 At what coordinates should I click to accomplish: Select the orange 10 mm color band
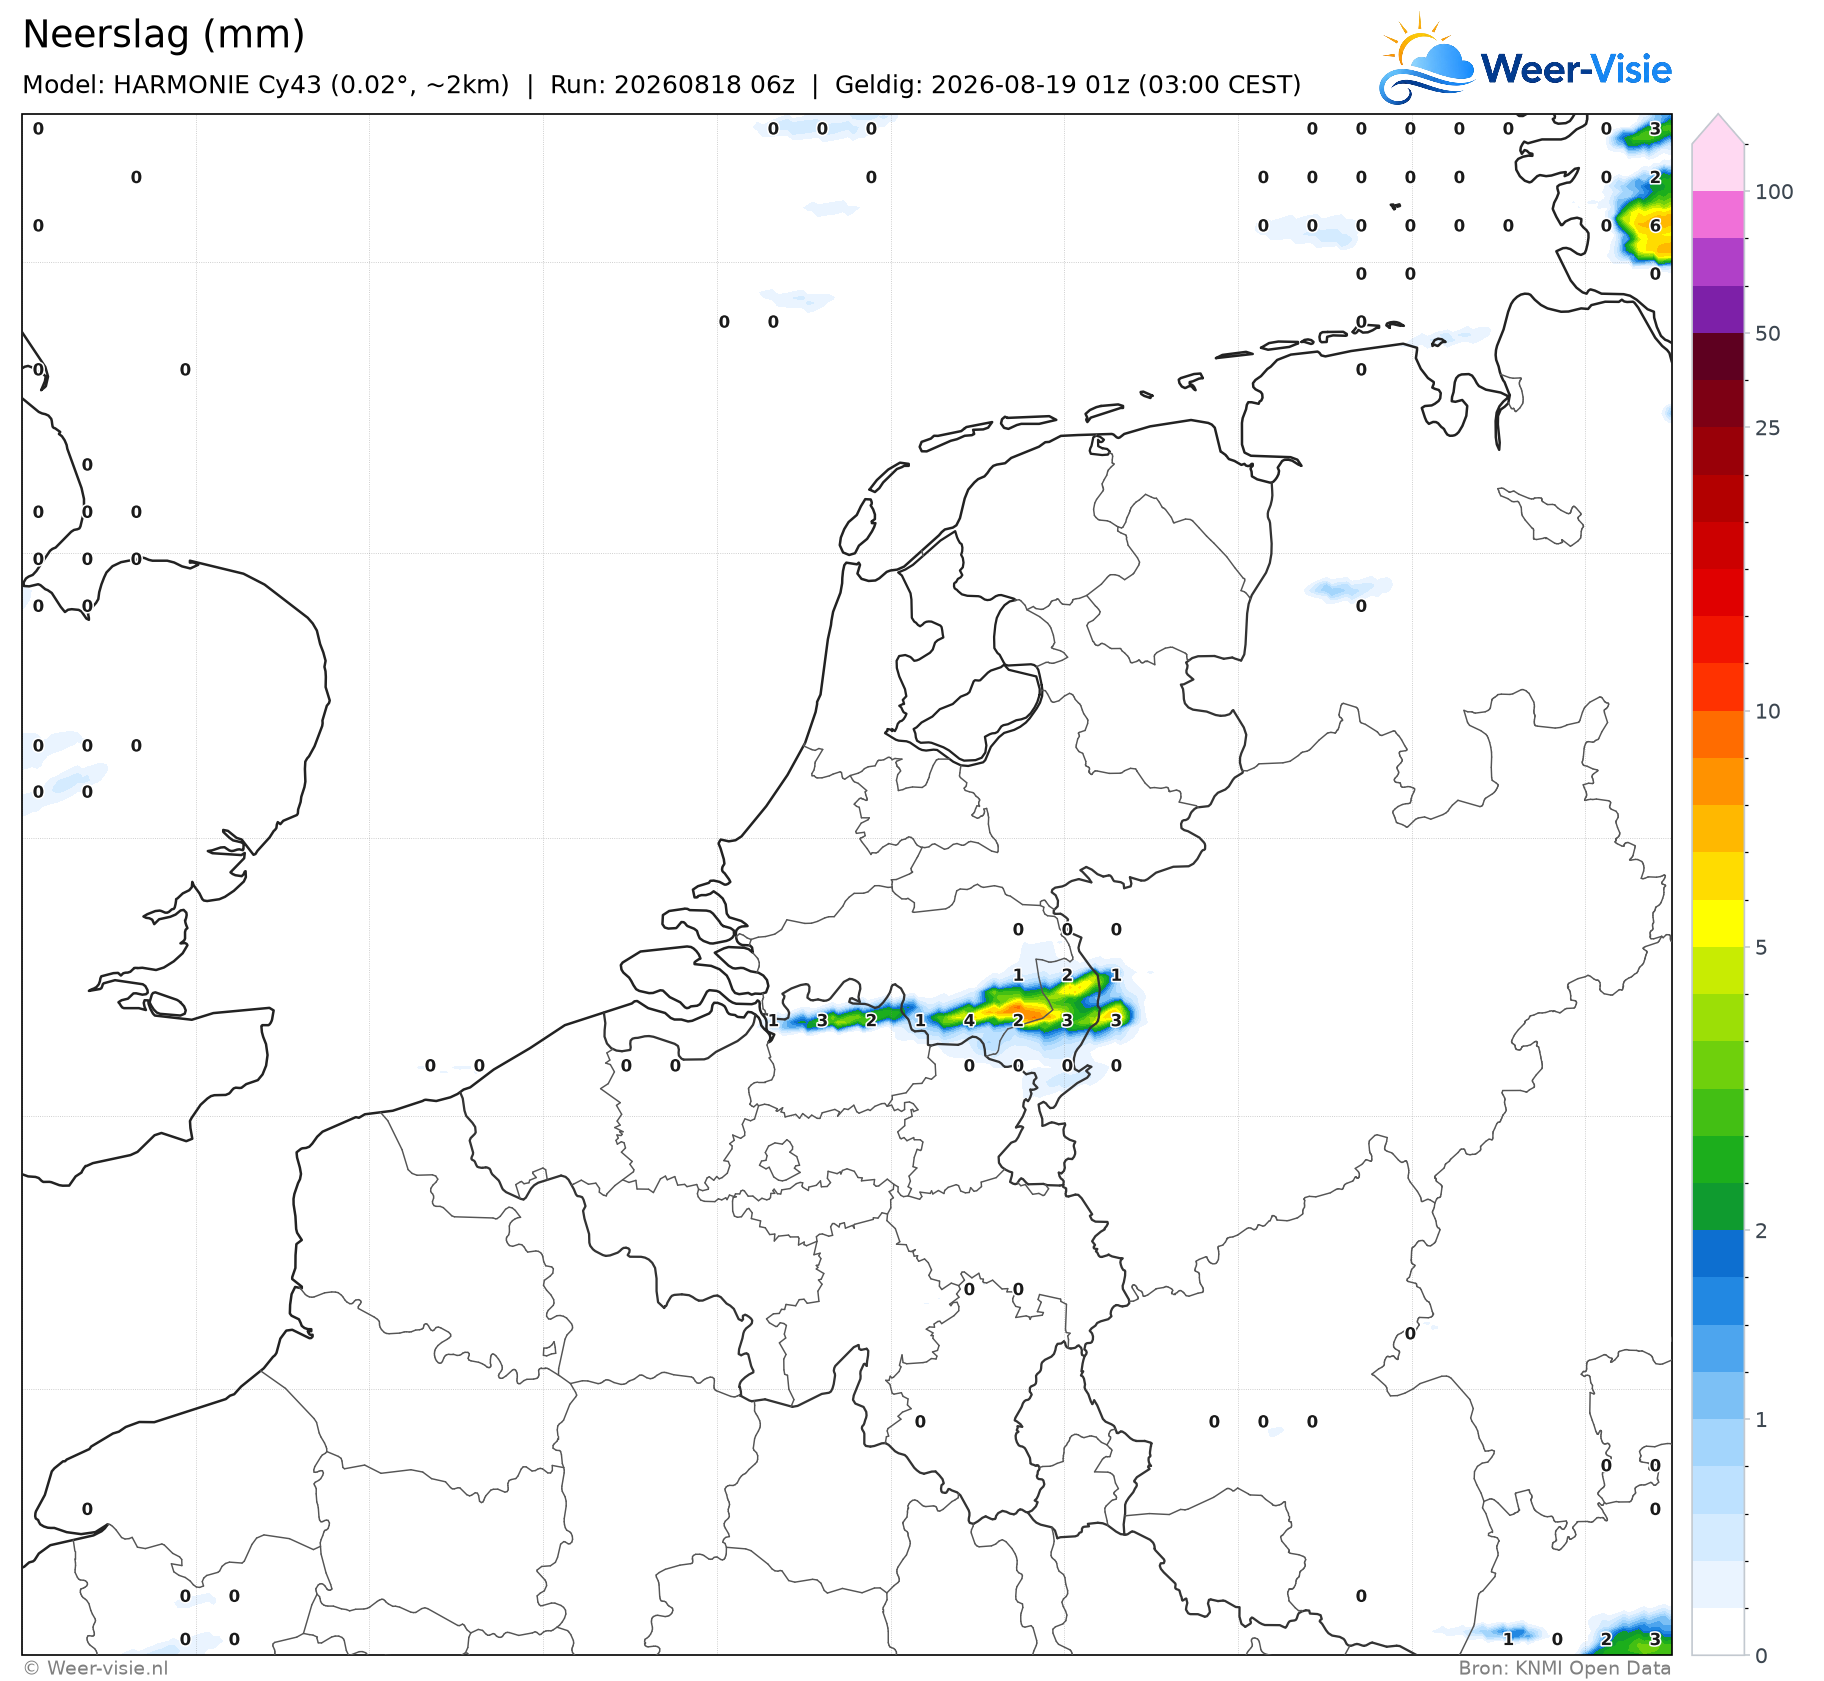(x=1718, y=735)
